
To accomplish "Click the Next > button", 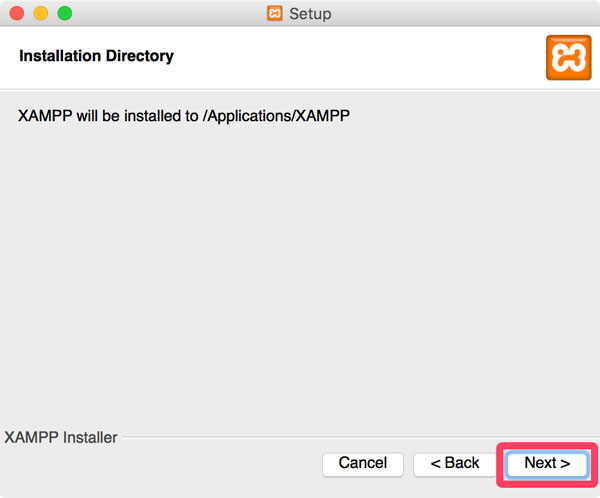I will pyautogui.click(x=547, y=464).
